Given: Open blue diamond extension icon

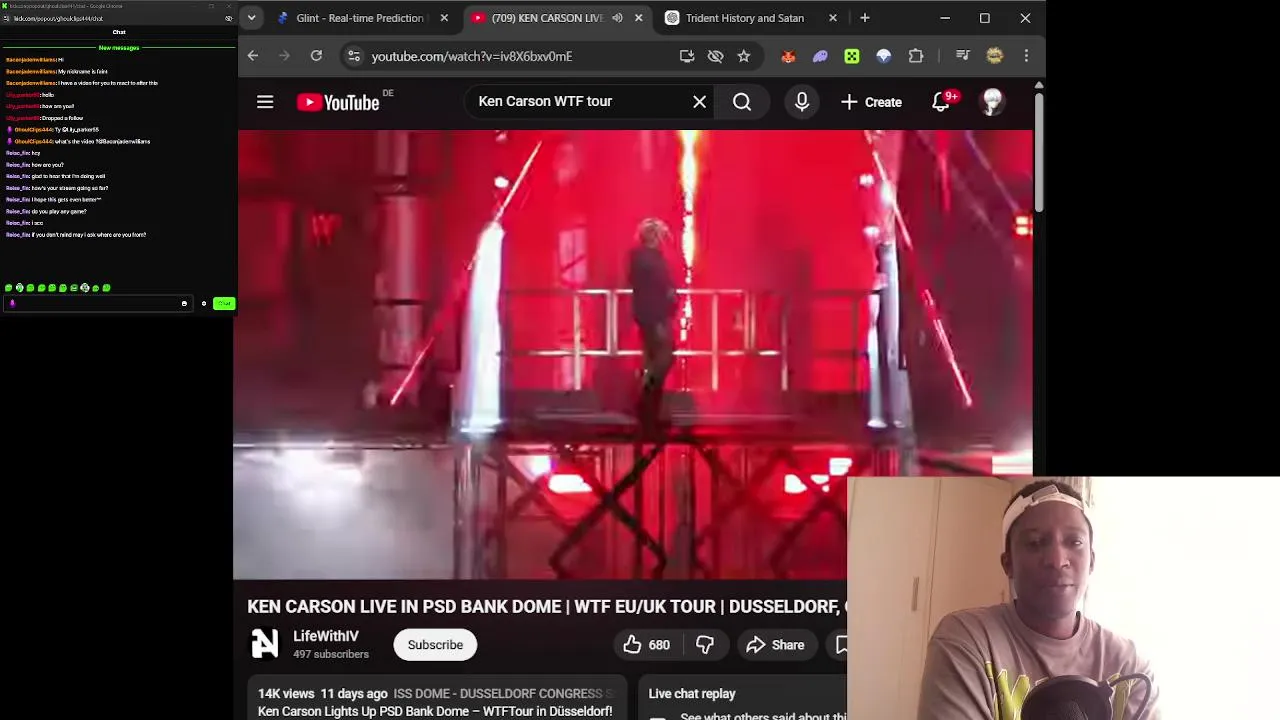Looking at the screenshot, I should 884,56.
